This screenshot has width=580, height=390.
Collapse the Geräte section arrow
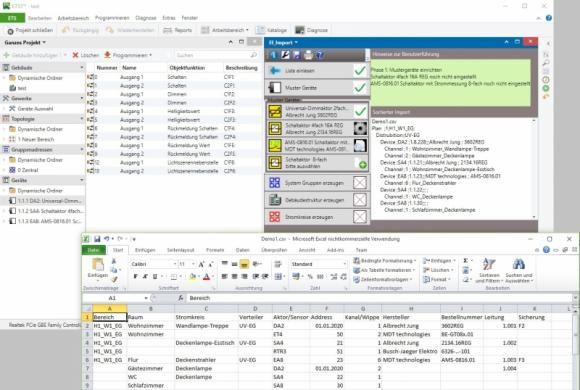coord(82,180)
